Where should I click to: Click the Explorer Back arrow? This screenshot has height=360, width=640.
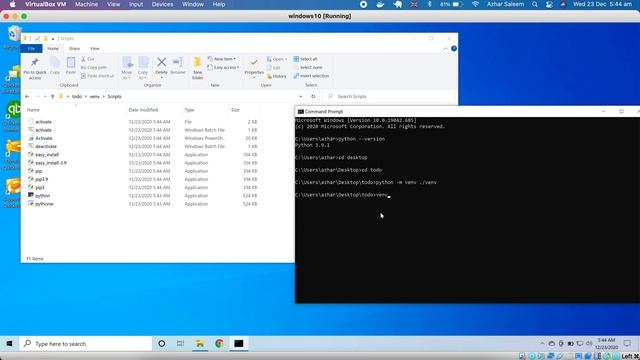(27, 97)
